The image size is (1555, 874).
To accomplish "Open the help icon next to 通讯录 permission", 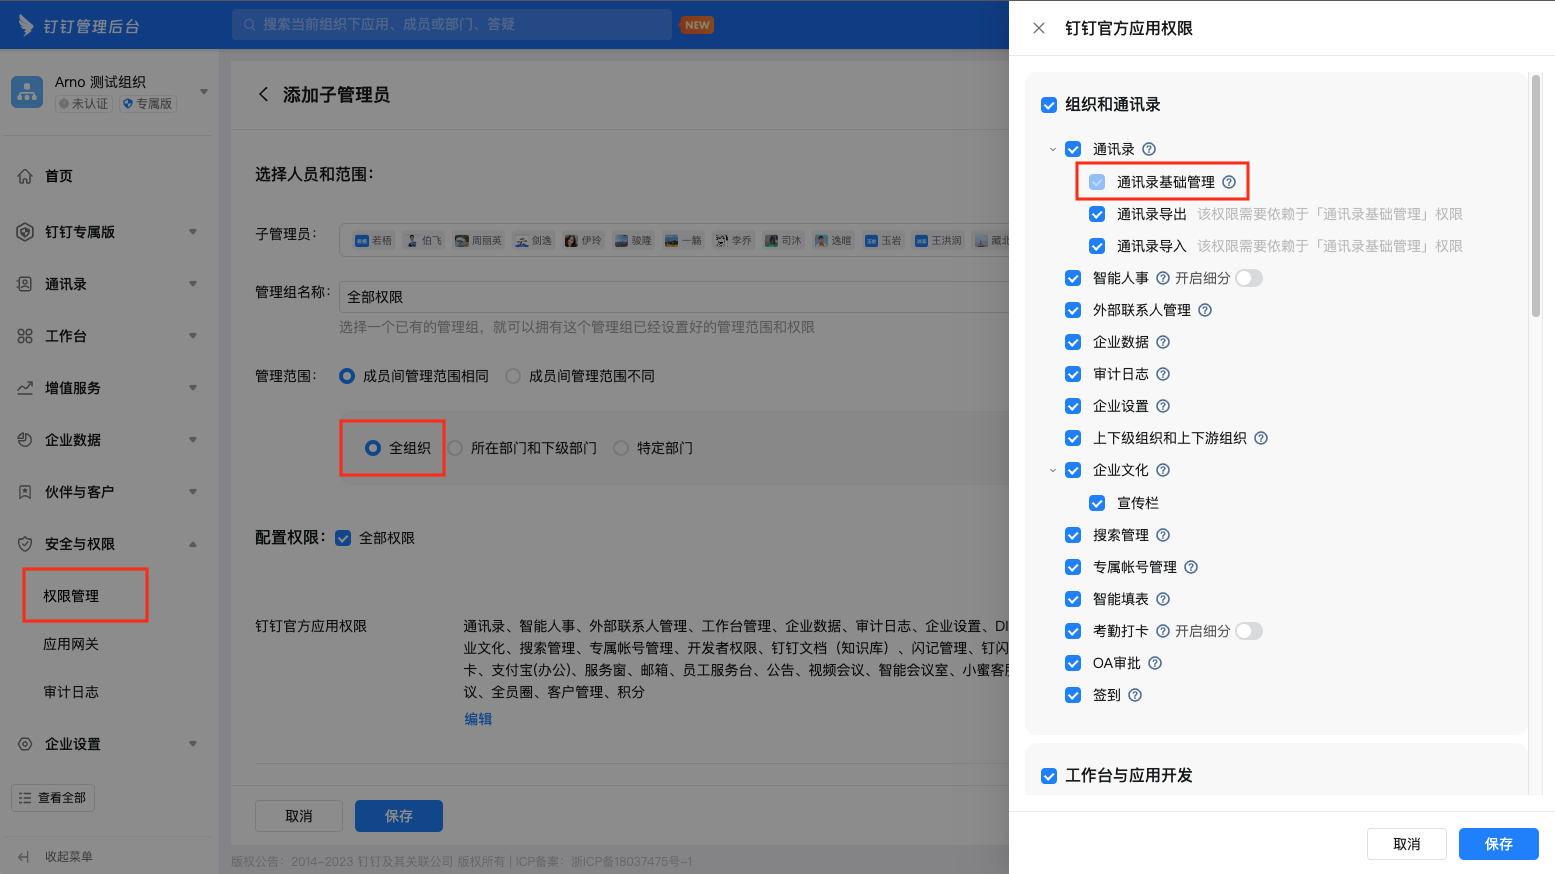I will [1149, 149].
